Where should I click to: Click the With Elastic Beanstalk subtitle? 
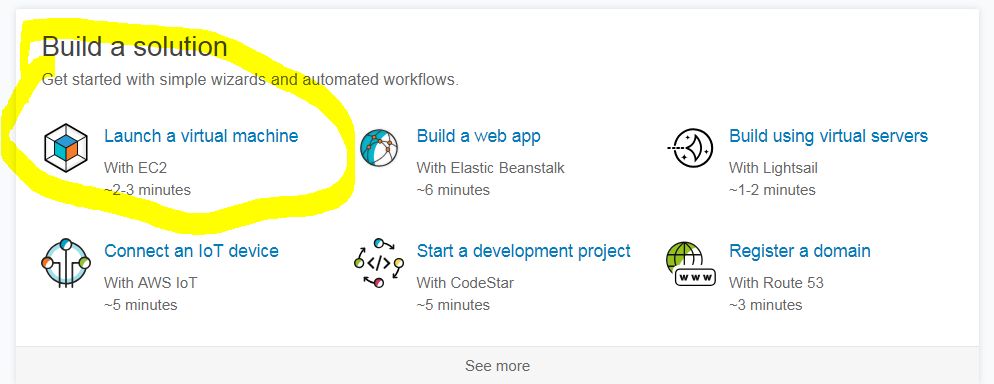point(490,168)
